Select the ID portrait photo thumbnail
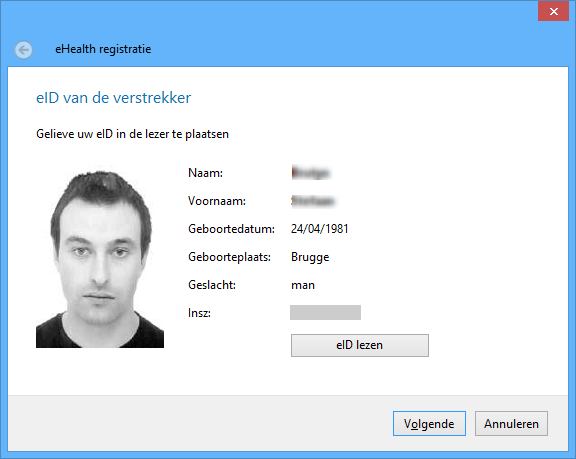 point(100,259)
